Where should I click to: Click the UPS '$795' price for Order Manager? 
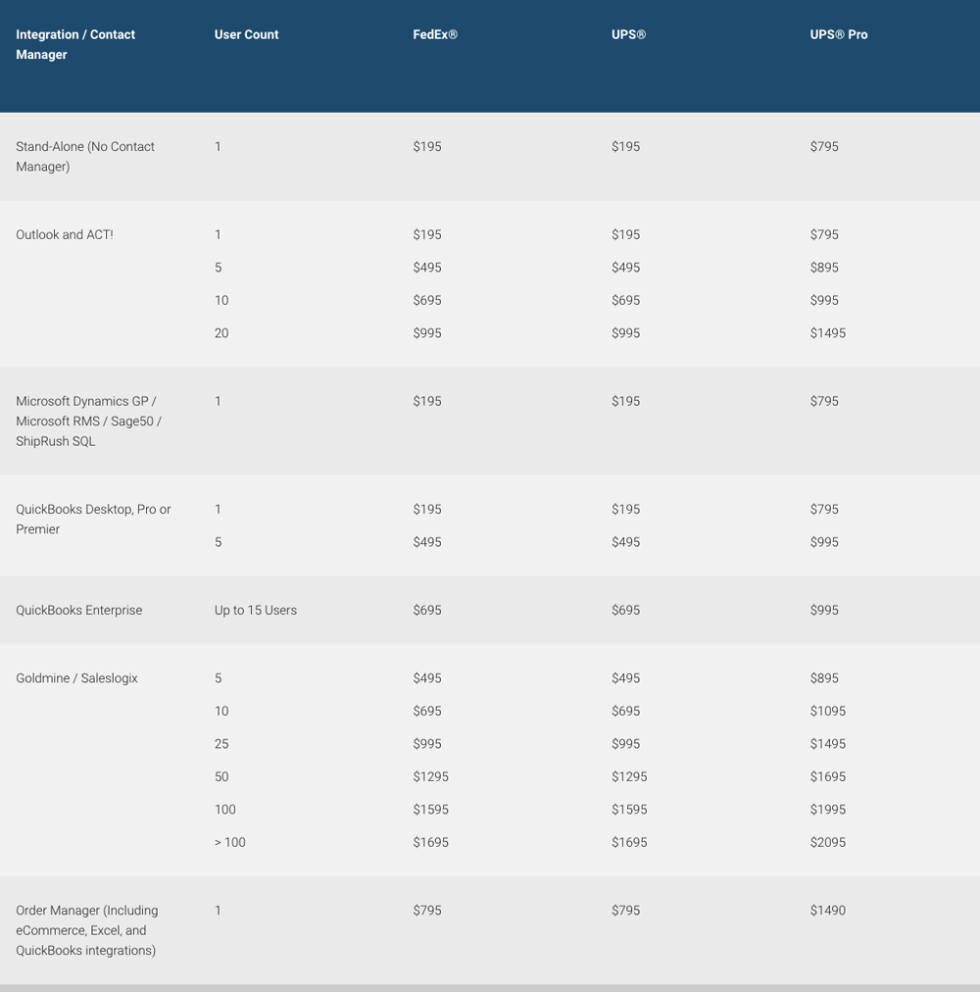[x=626, y=910]
